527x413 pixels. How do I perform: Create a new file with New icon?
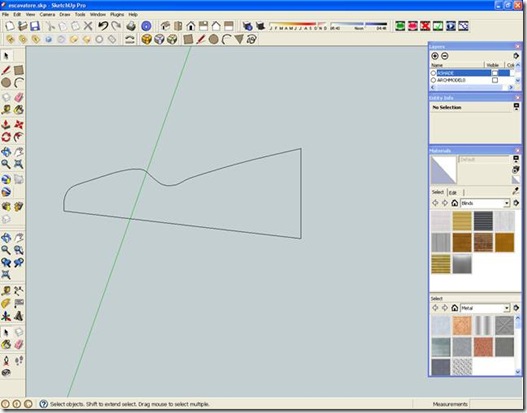pos(10,26)
